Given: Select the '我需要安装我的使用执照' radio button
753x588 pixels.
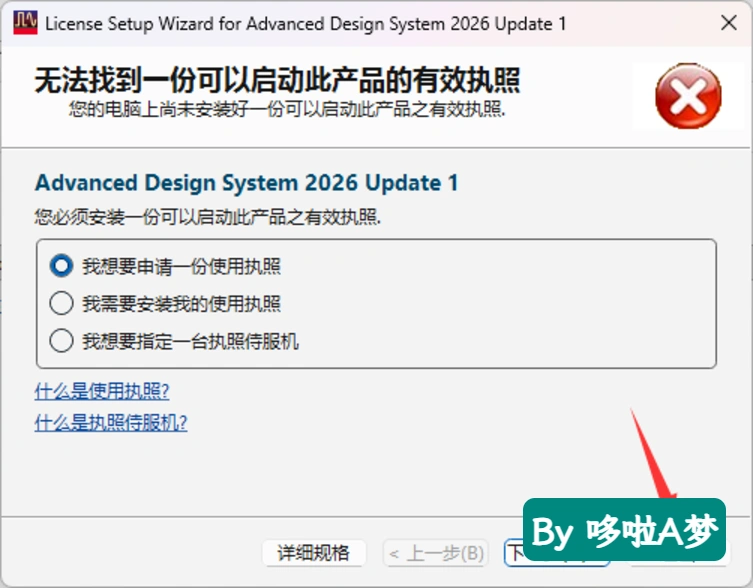Looking at the screenshot, I should [x=61, y=303].
